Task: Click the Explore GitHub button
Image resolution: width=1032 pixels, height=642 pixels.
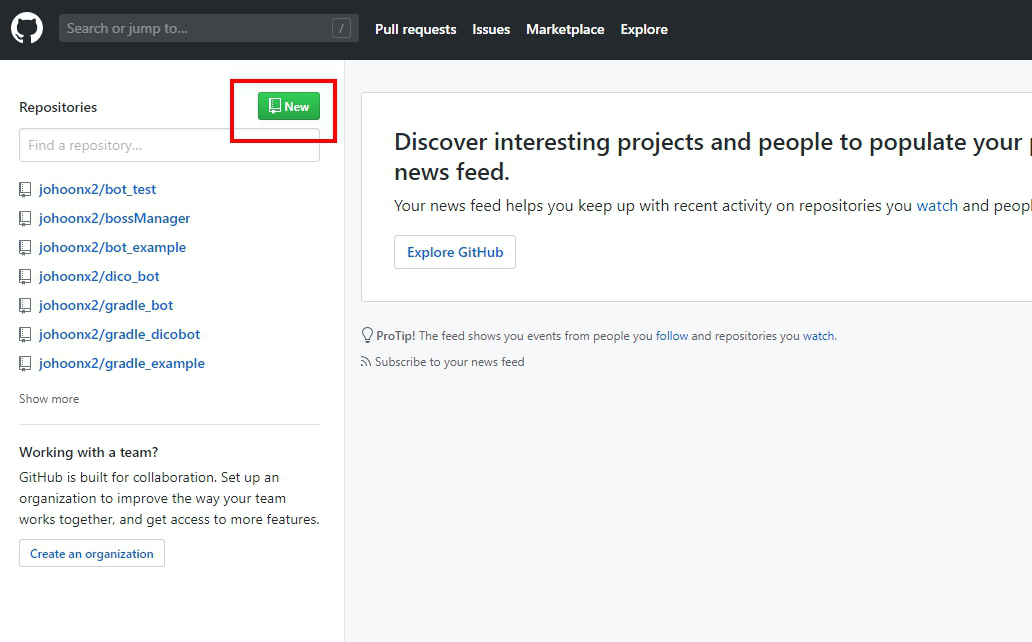Action: pos(455,252)
